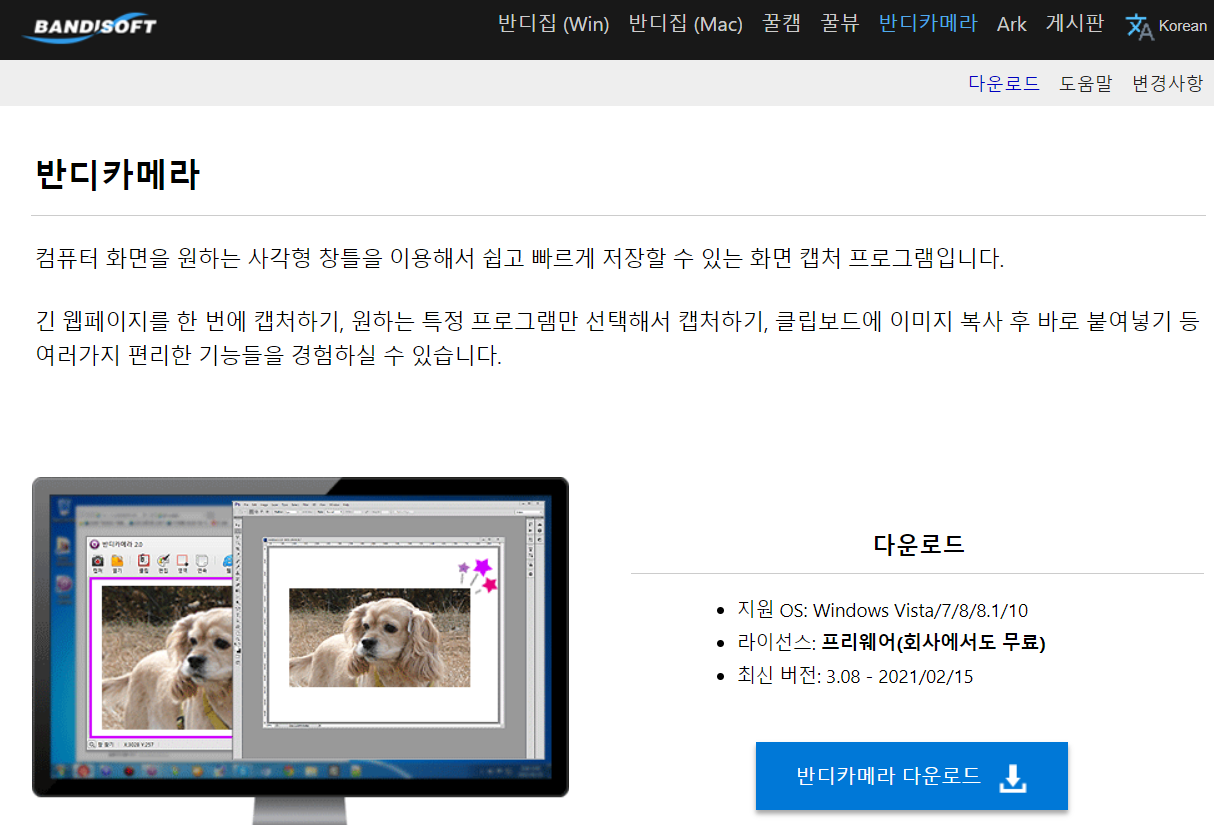Click the Bandisoft logo
The height and width of the screenshot is (825, 1214).
coord(89,27)
